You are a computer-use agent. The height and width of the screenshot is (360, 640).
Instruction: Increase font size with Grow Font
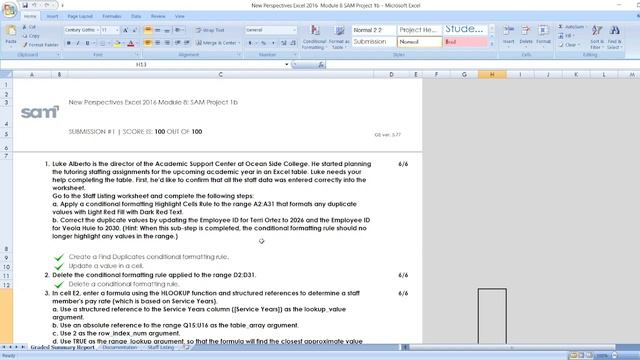pyautogui.click(x=126, y=30)
